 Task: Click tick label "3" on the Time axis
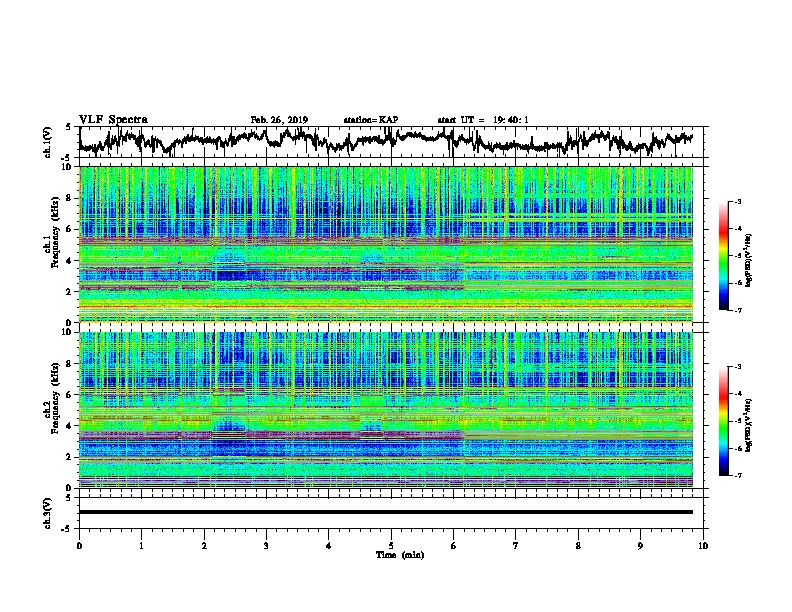point(266,546)
